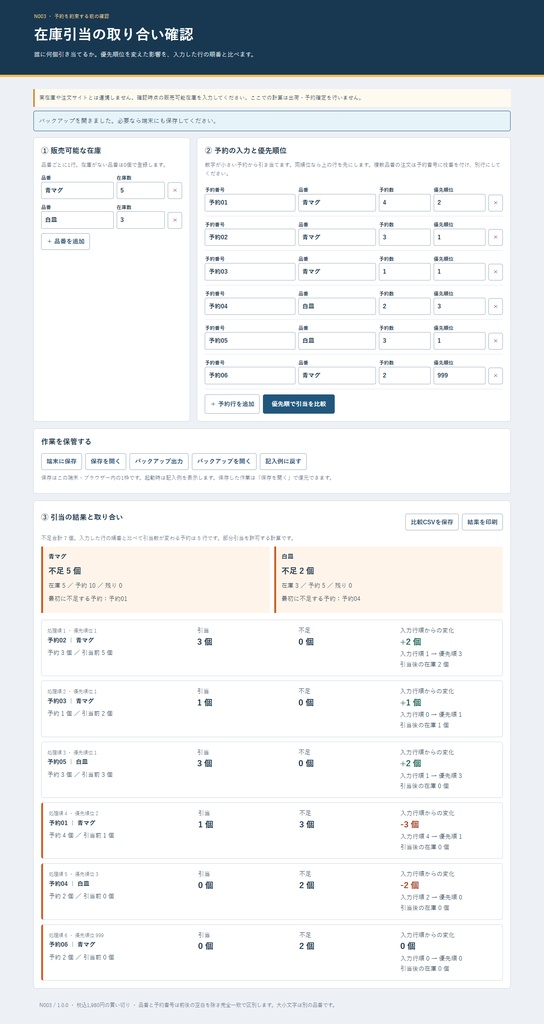
Task: Click the 白皿 不足 2 個 summary card
Action: click(x=389, y=580)
